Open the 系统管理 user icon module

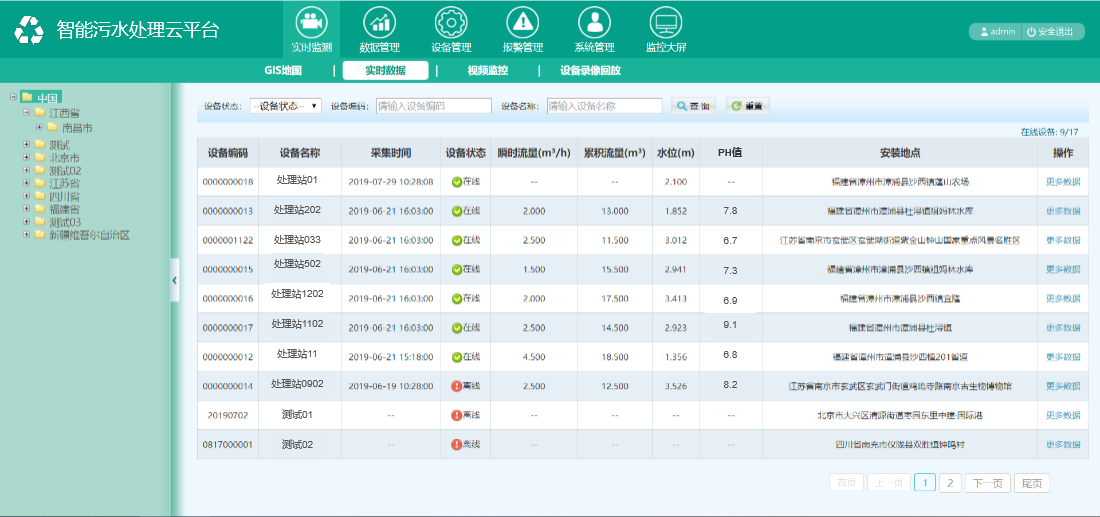pyautogui.click(x=594, y=22)
